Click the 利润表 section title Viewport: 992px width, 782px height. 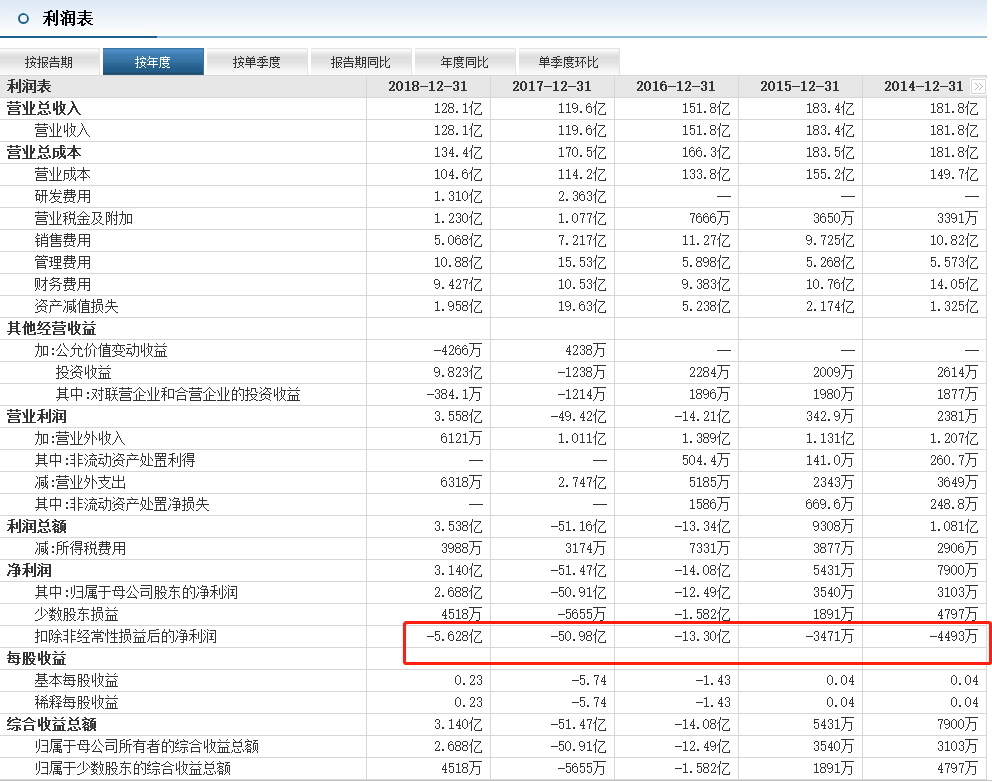click(68, 19)
